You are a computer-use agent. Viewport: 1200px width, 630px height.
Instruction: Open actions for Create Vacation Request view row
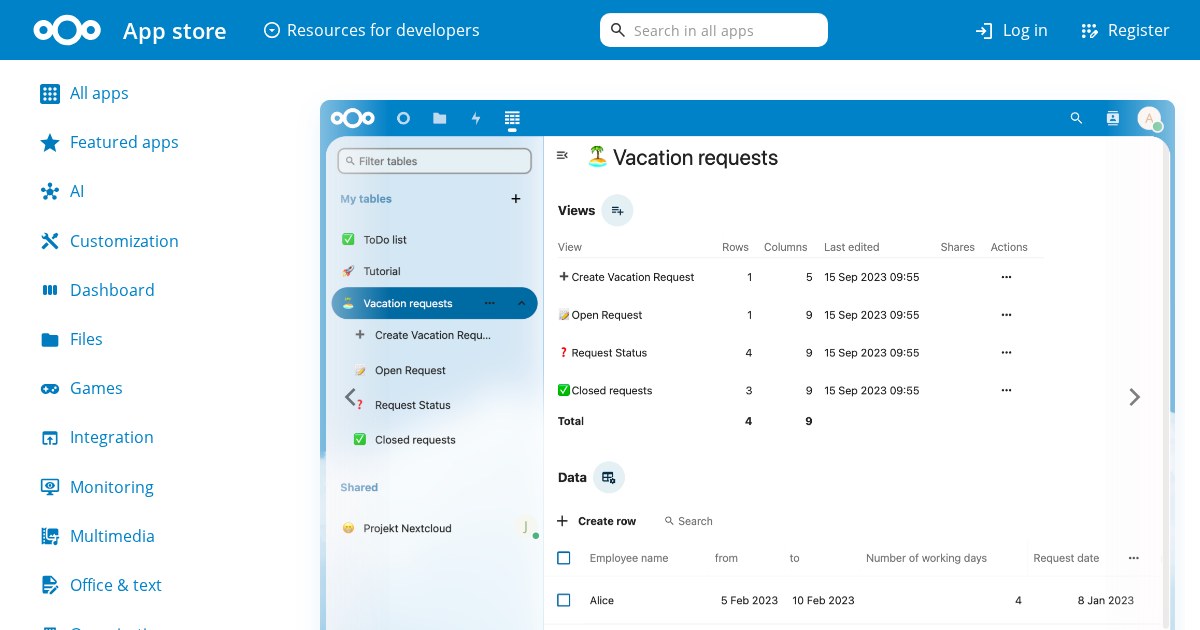click(1006, 277)
